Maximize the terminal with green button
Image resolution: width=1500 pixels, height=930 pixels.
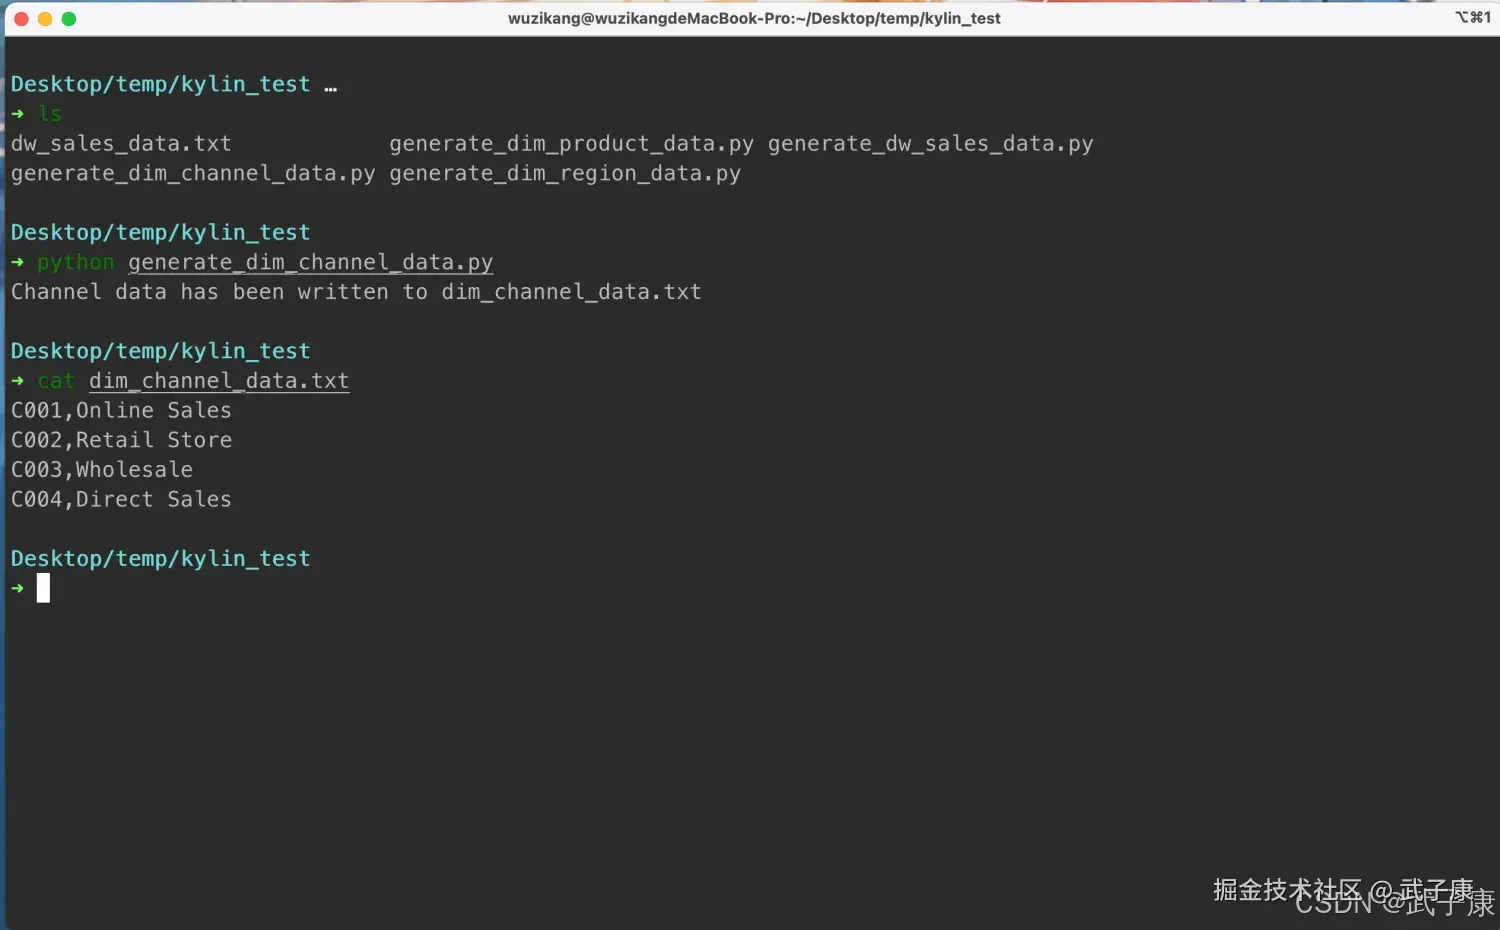click(x=69, y=19)
